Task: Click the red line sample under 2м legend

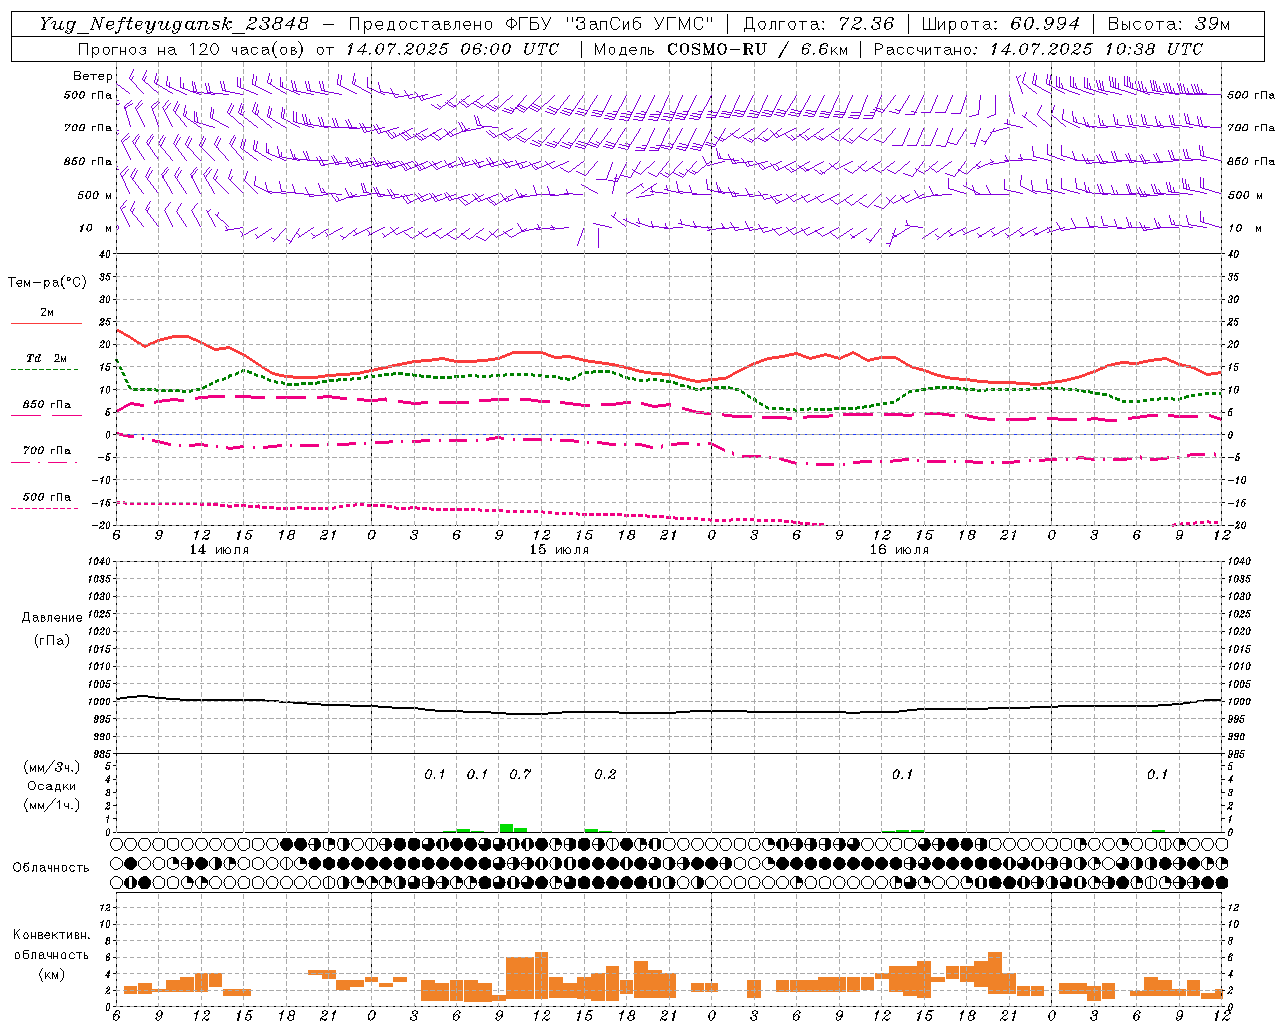Action: (x=46, y=323)
